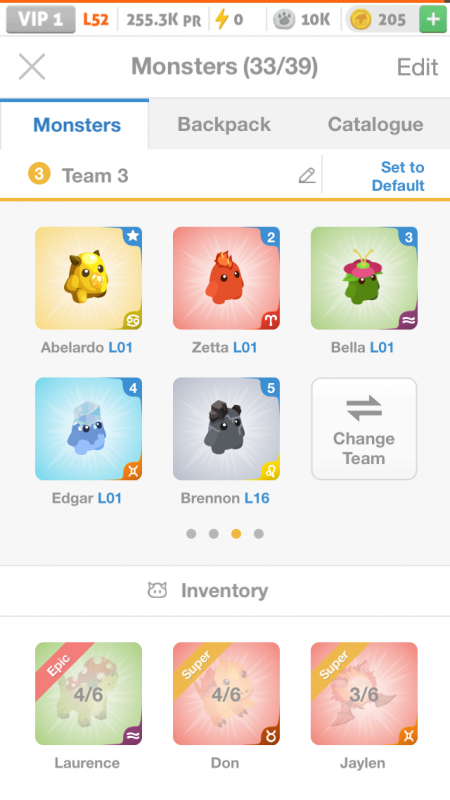Viewport: 450px width, 800px height.
Task: Tap the VIP 1 badge
Action: (x=41, y=19)
